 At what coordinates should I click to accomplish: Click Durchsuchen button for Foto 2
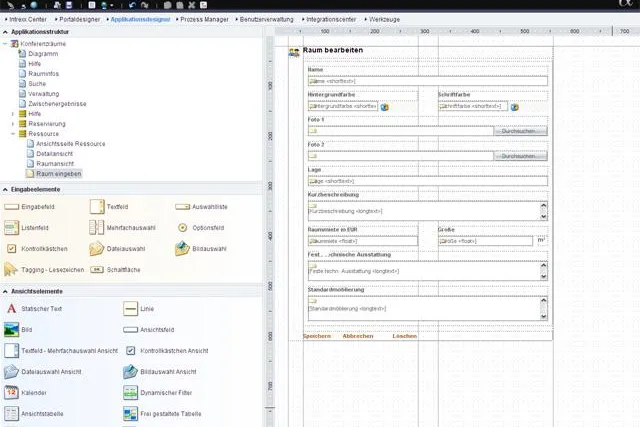(x=520, y=156)
